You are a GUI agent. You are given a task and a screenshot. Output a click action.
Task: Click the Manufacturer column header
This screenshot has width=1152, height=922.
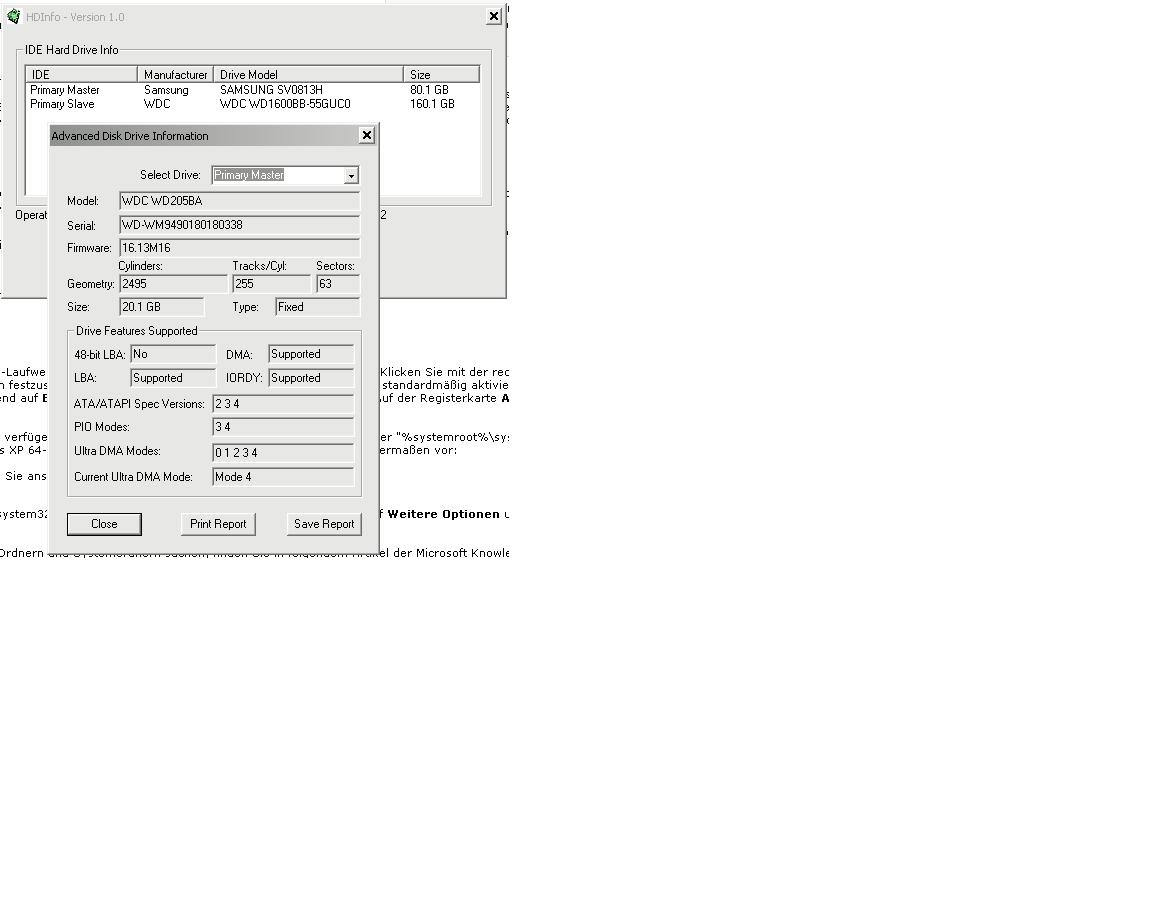pos(176,74)
